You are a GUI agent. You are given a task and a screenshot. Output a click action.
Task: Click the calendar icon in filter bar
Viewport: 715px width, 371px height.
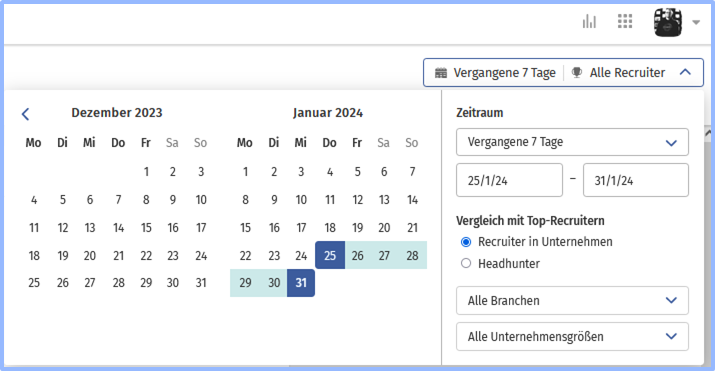point(441,73)
